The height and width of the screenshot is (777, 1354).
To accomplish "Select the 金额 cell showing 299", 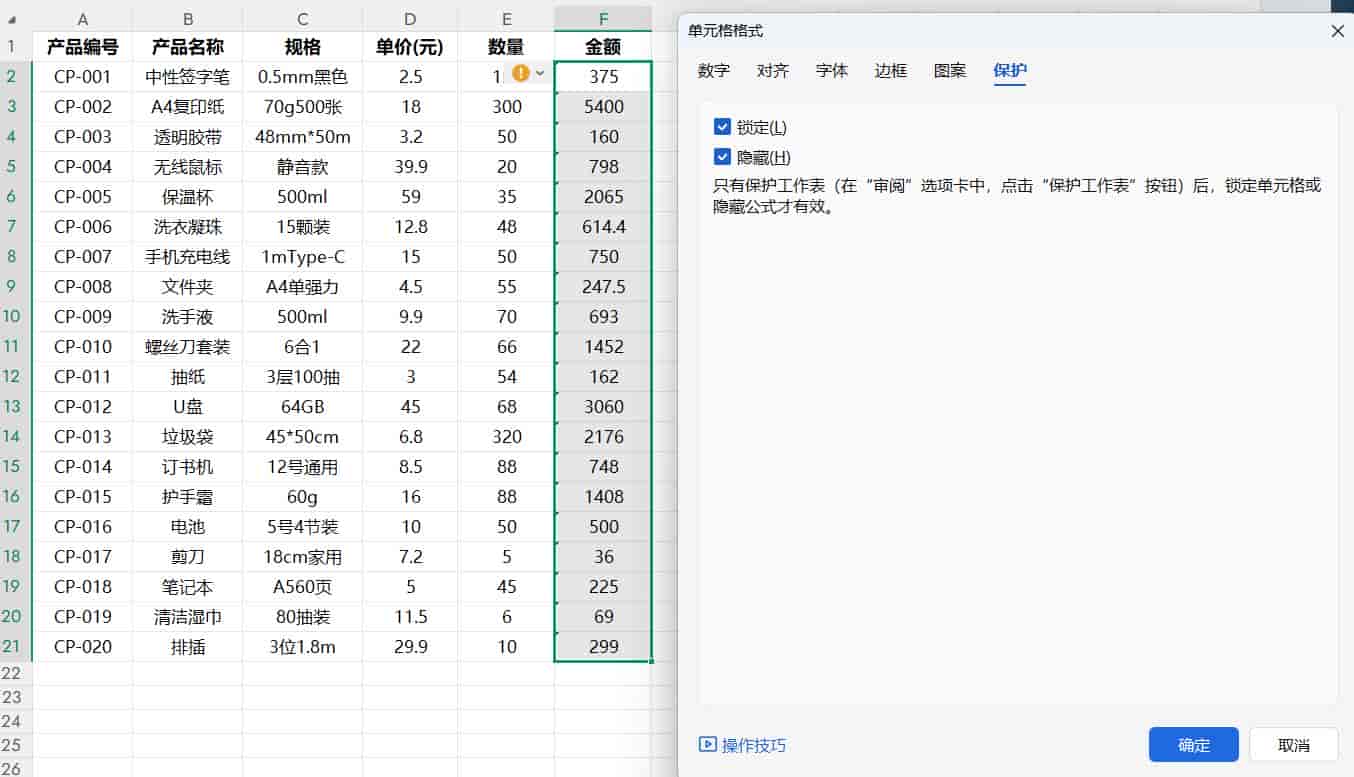I will 603,646.
